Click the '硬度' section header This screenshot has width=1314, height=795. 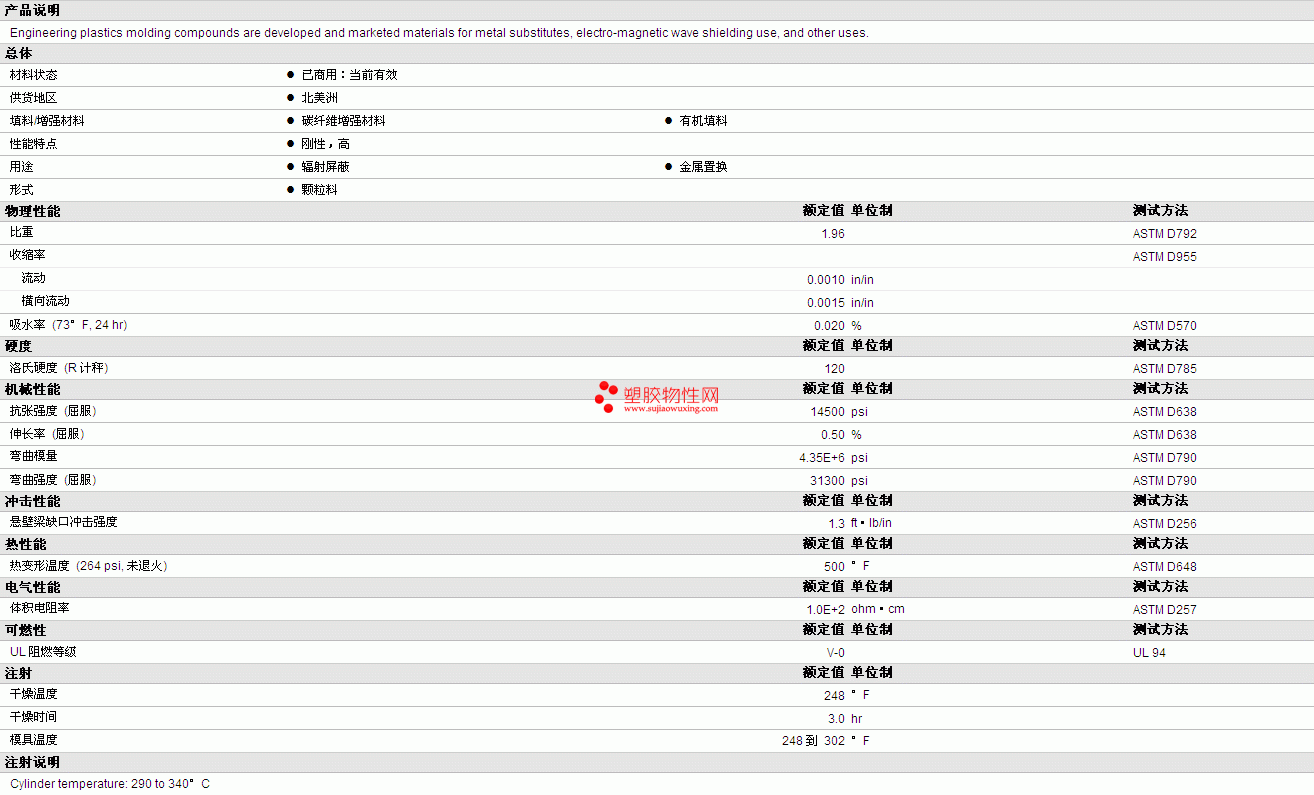(x=19, y=345)
